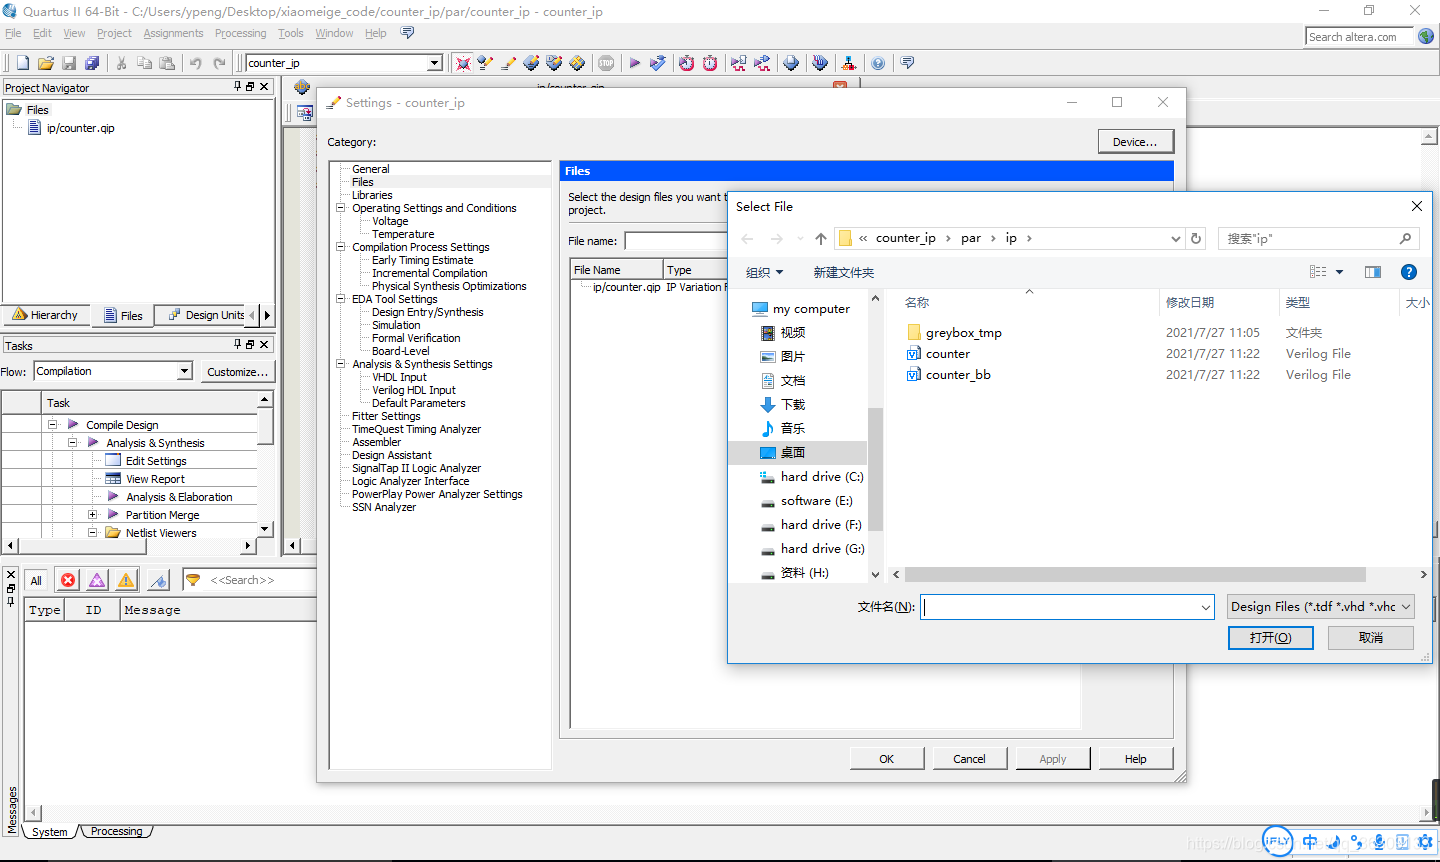Viewport: 1440px width, 862px height.
Task: Click the altera.com search globe icon
Action: 1426,36
